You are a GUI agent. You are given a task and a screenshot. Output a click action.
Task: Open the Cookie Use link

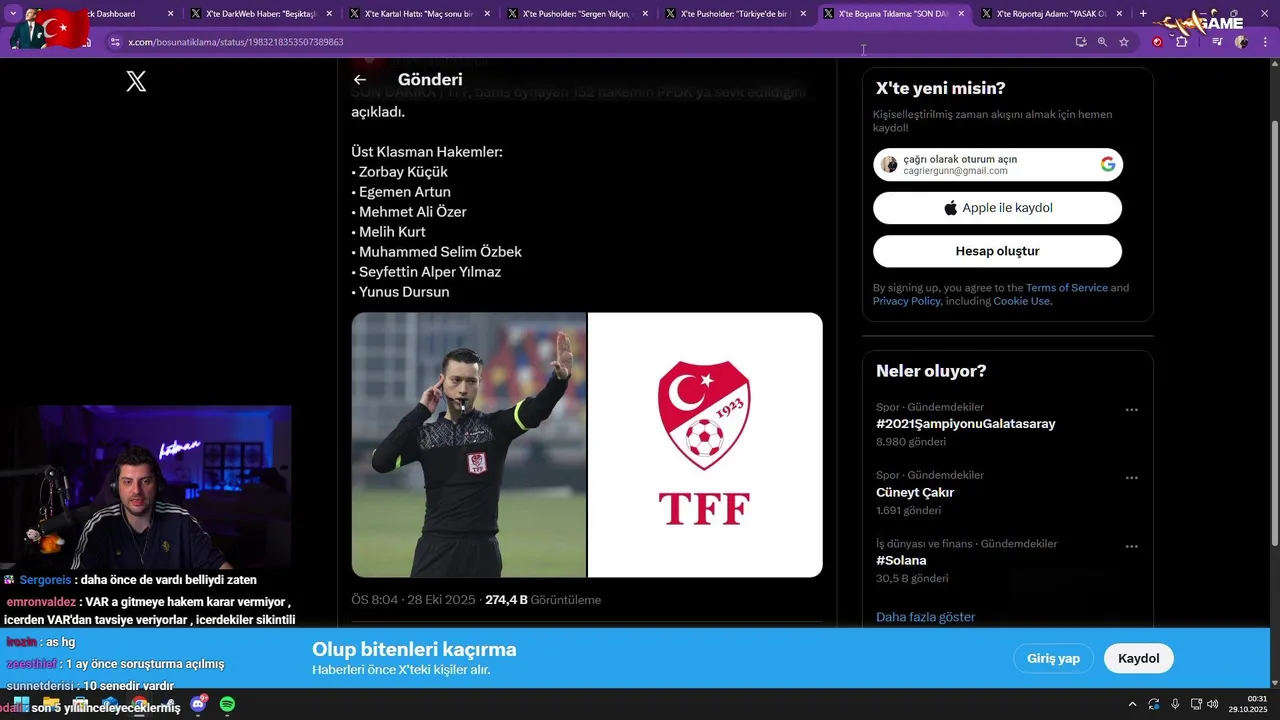[x=1021, y=301]
